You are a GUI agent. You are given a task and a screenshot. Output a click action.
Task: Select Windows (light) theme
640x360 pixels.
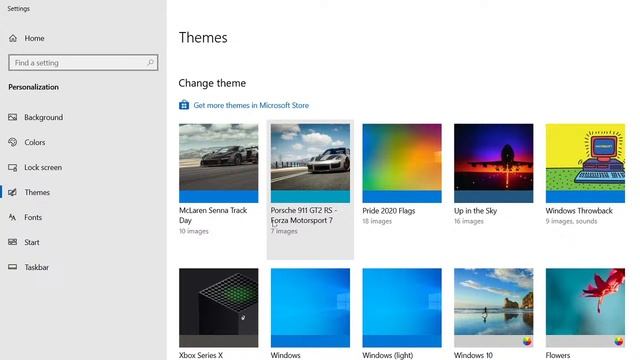tap(402, 307)
